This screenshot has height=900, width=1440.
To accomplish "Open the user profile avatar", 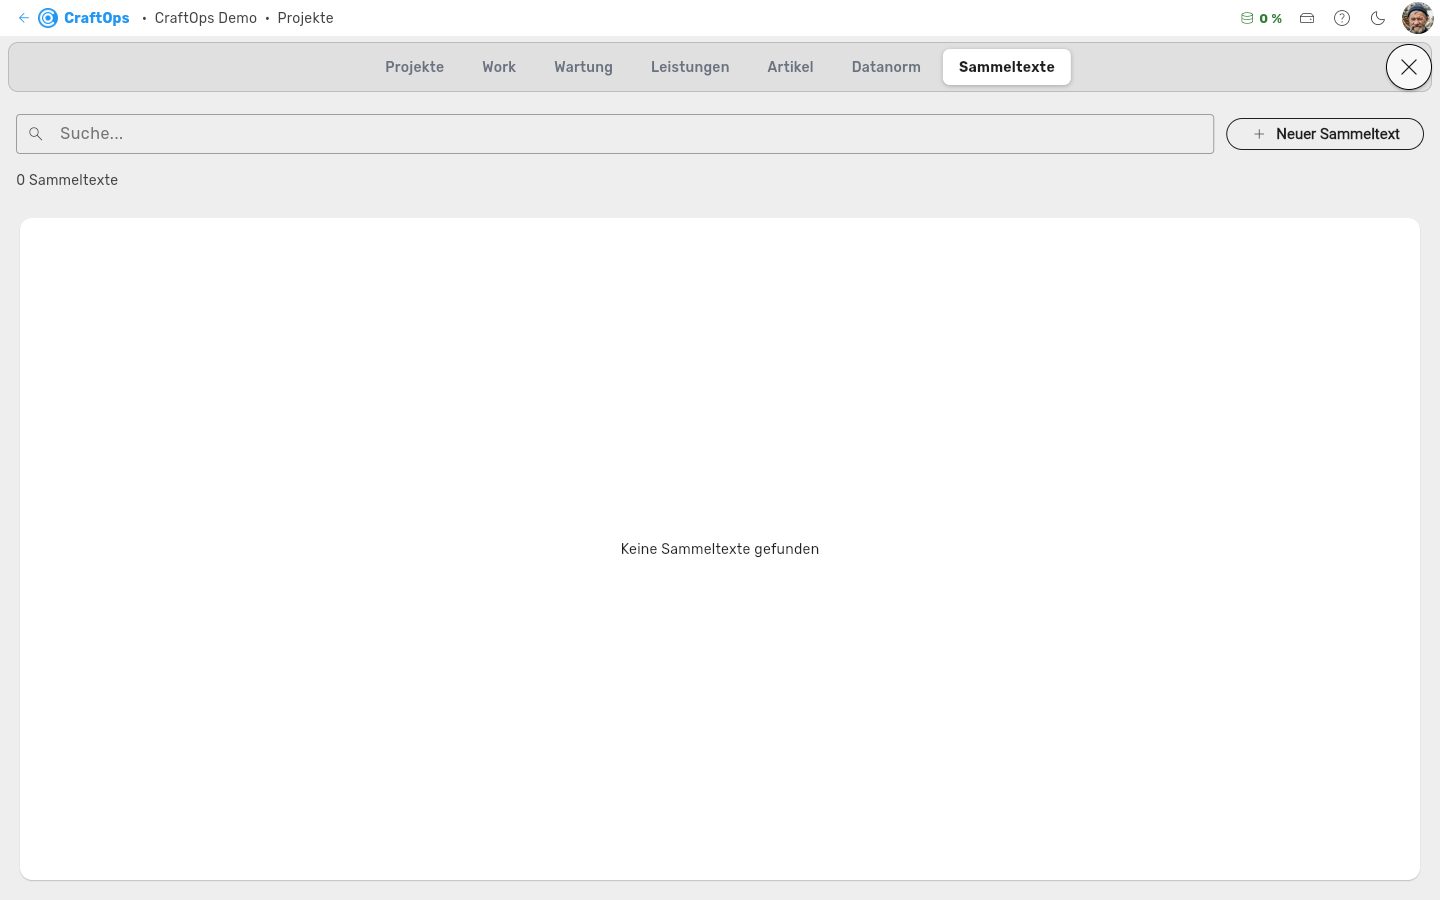I will tap(1418, 18).
